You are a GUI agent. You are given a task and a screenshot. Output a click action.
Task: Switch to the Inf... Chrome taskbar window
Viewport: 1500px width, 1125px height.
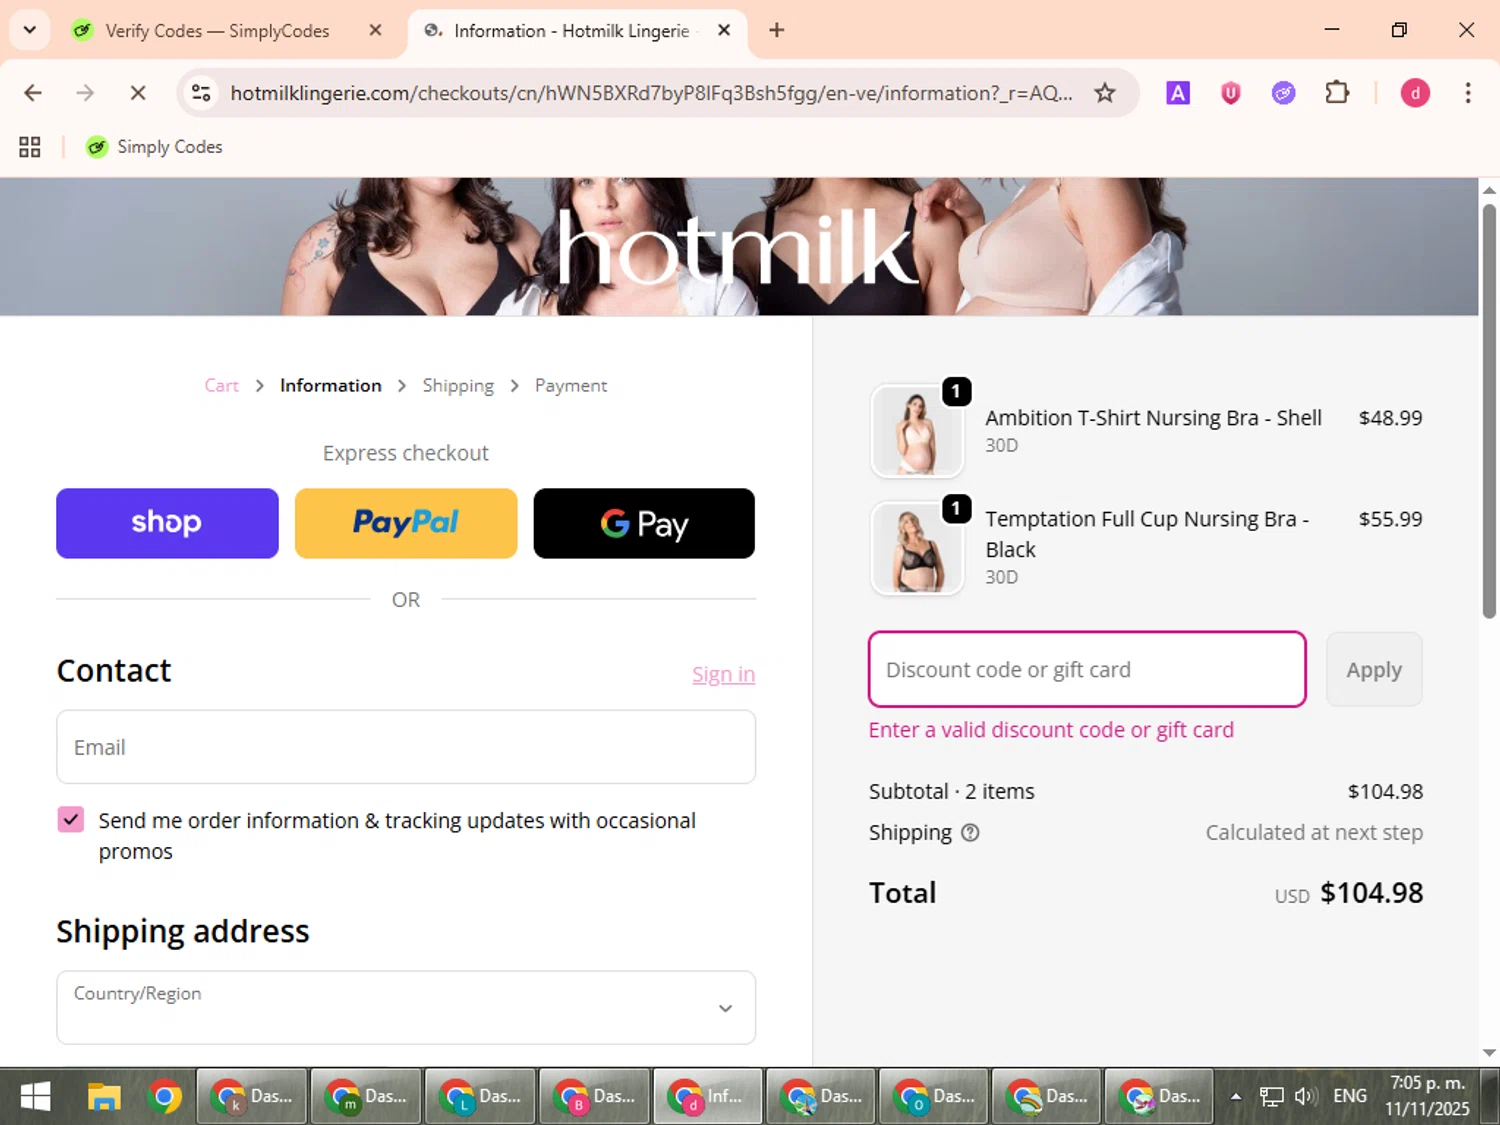708,1097
